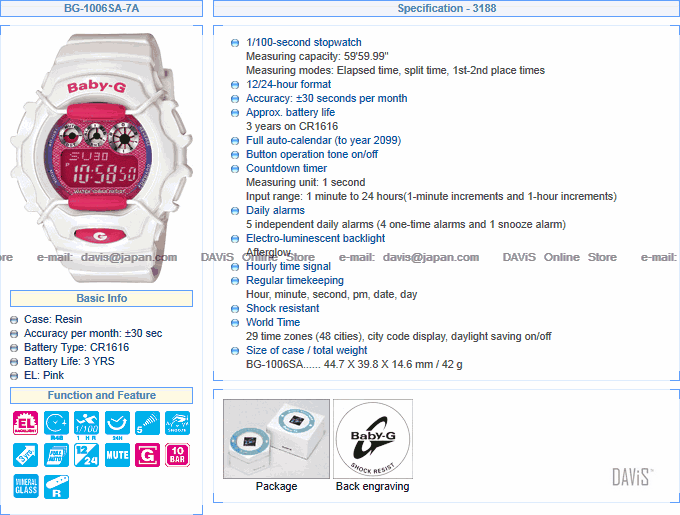The height and width of the screenshot is (515, 680).
Task: Click the resin band R icon
Action: [x=56, y=486]
